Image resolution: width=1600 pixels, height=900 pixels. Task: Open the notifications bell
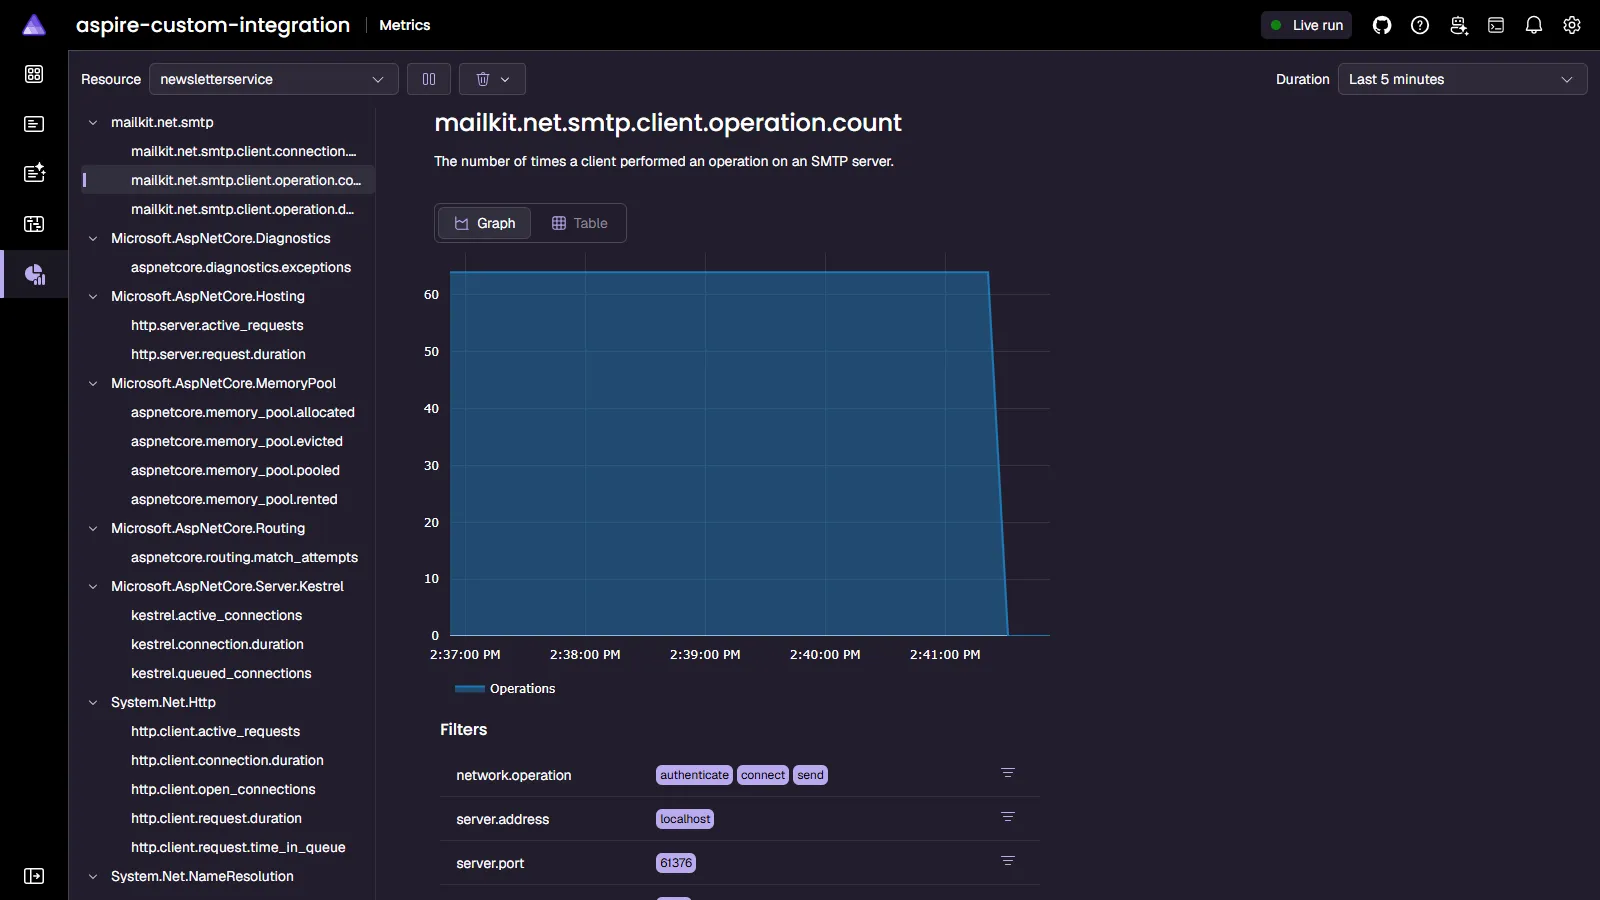[1534, 25]
